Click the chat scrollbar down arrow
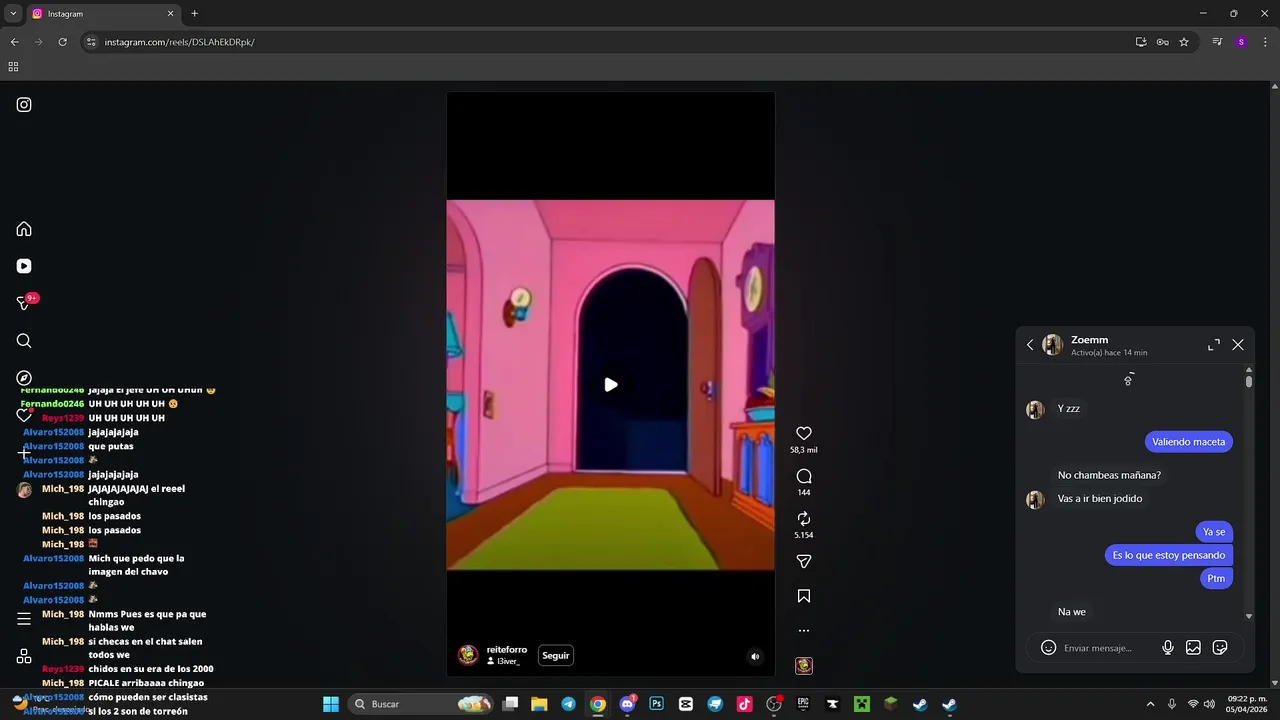This screenshot has width=1280, height=720. coord(1249,617)
